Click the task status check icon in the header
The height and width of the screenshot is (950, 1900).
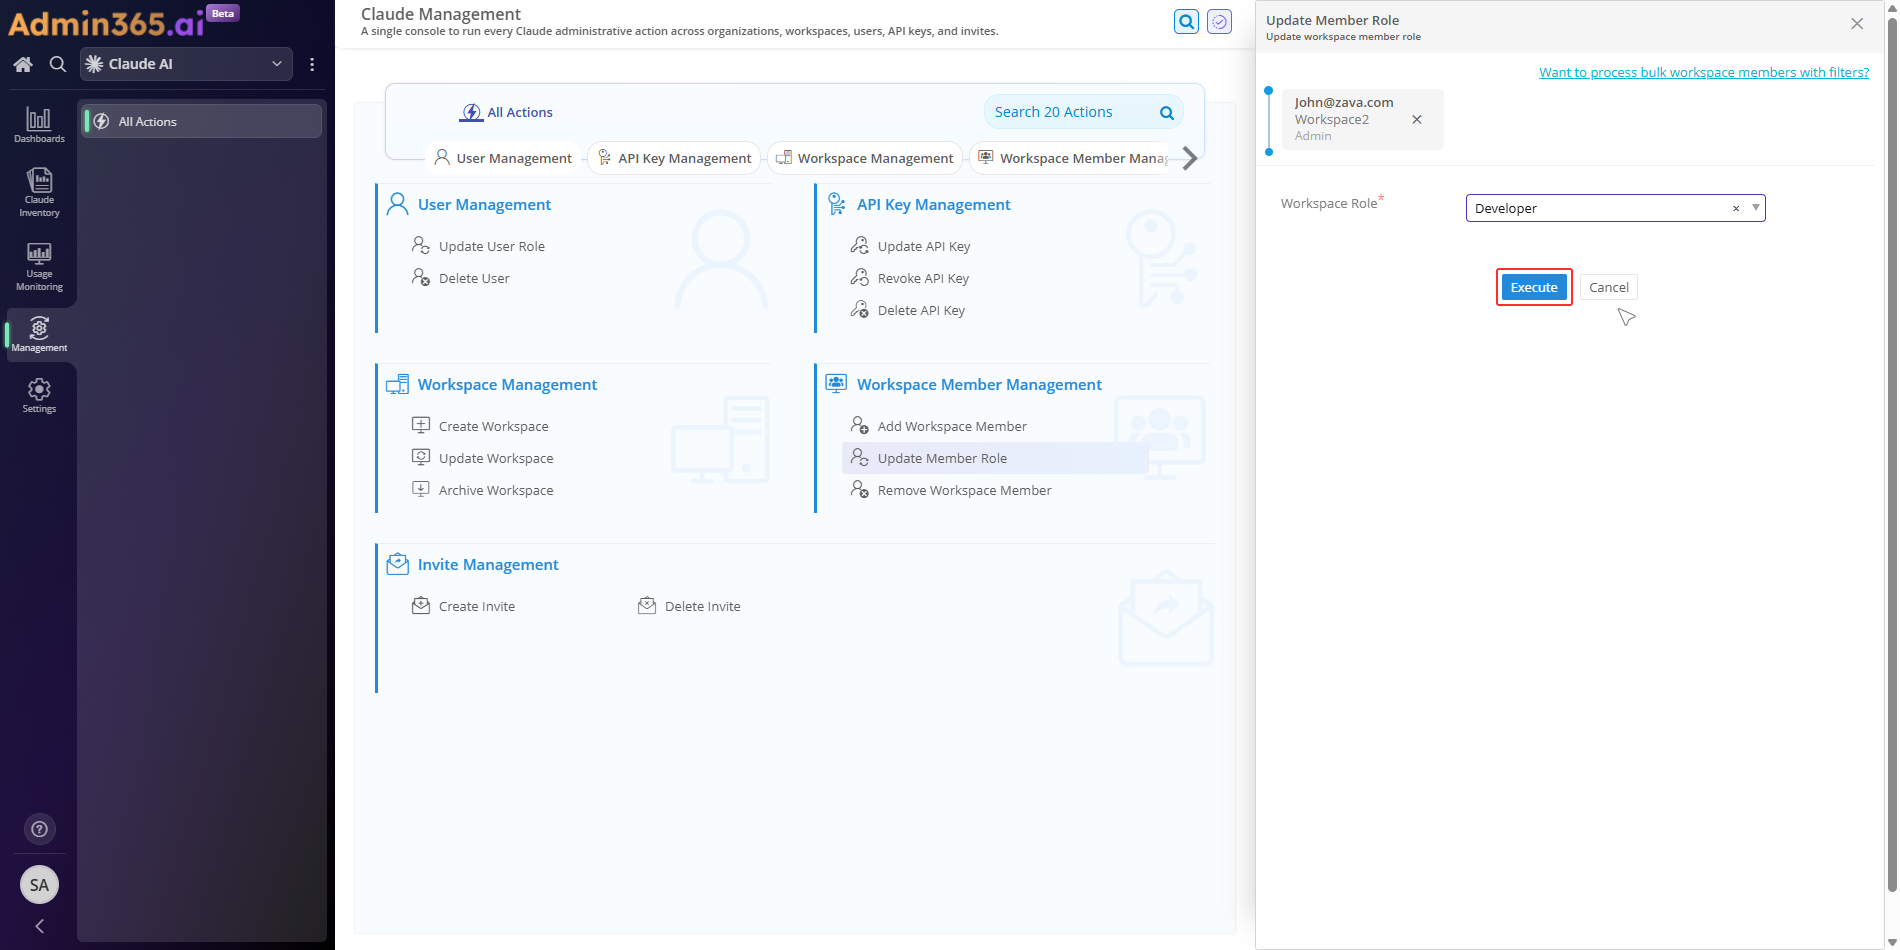tap(1219, 21)
